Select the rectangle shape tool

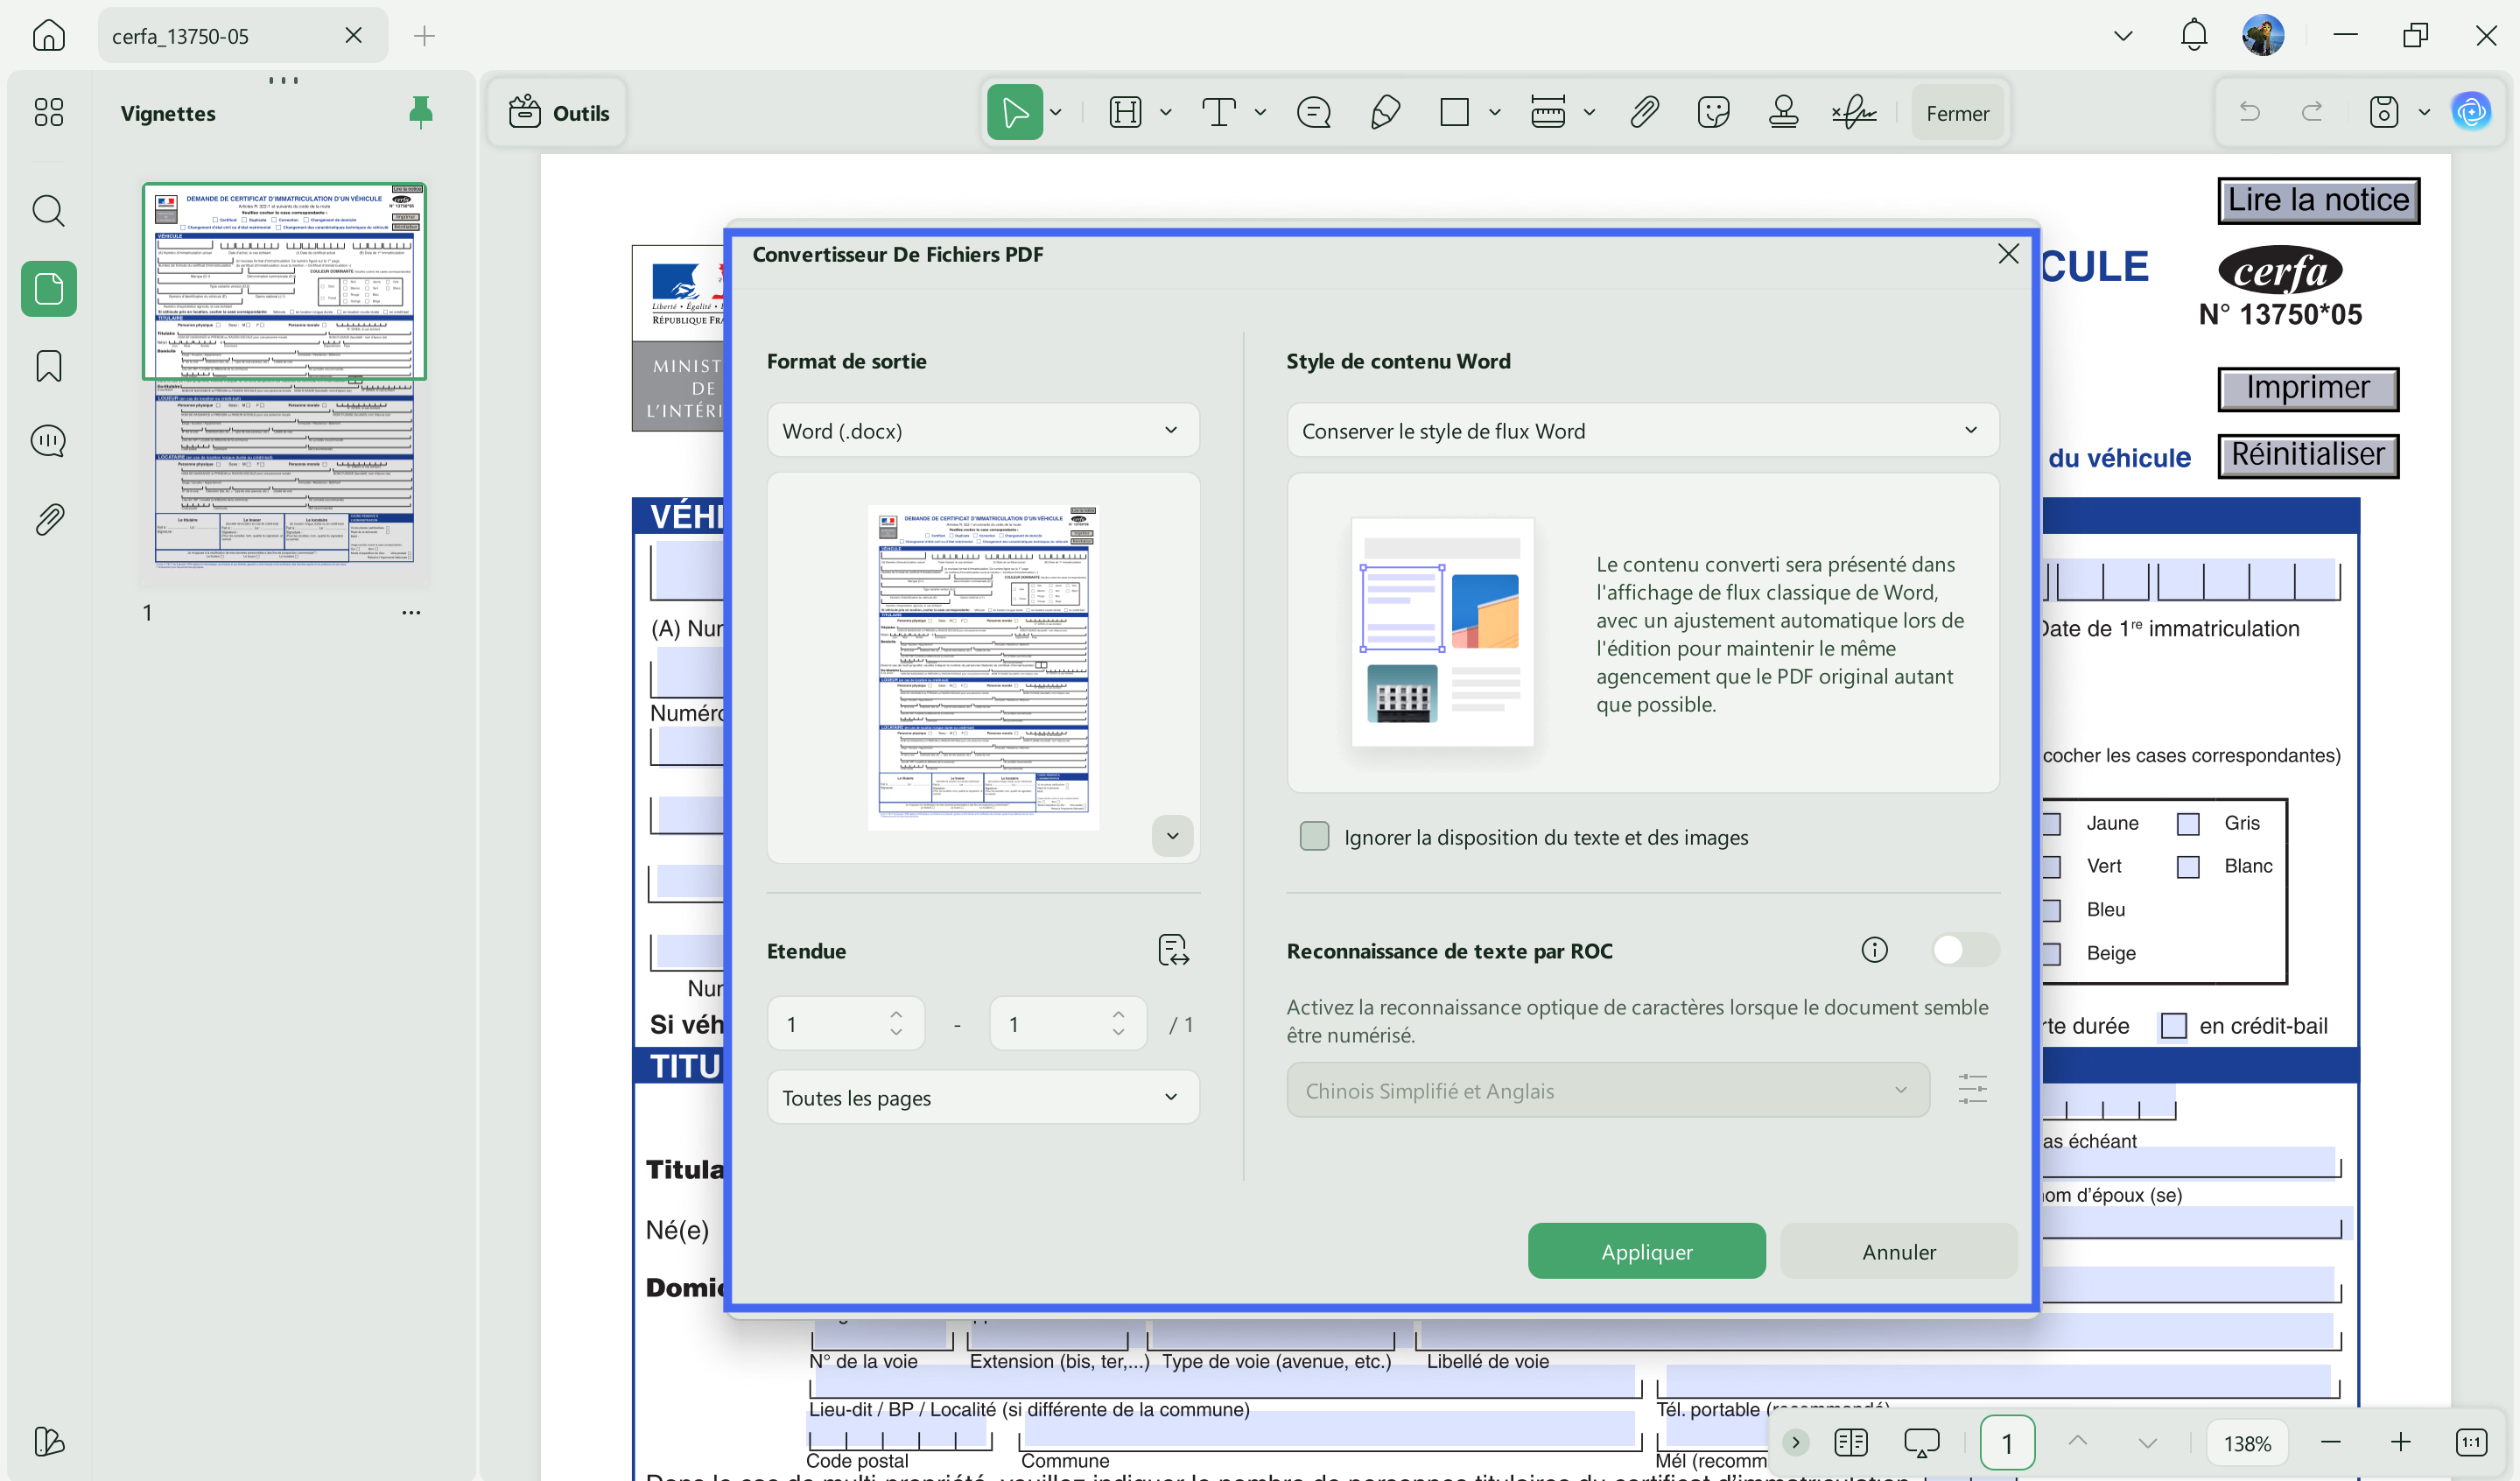point(1454,112)
